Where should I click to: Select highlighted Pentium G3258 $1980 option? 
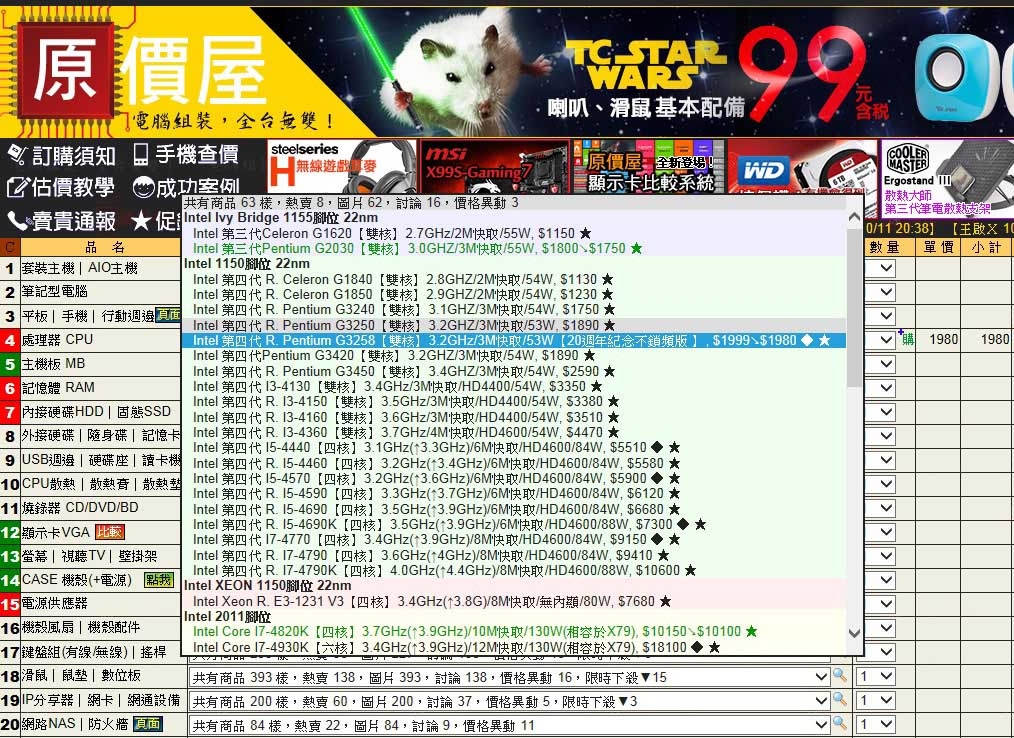pos(513,340)
